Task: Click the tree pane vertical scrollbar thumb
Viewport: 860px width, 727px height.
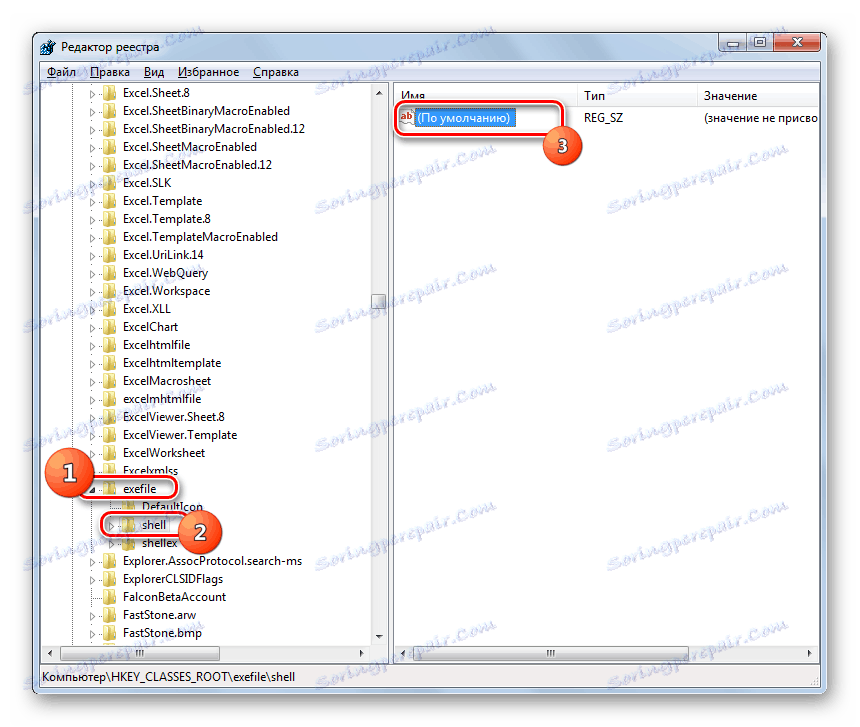Action: (378, 302)
